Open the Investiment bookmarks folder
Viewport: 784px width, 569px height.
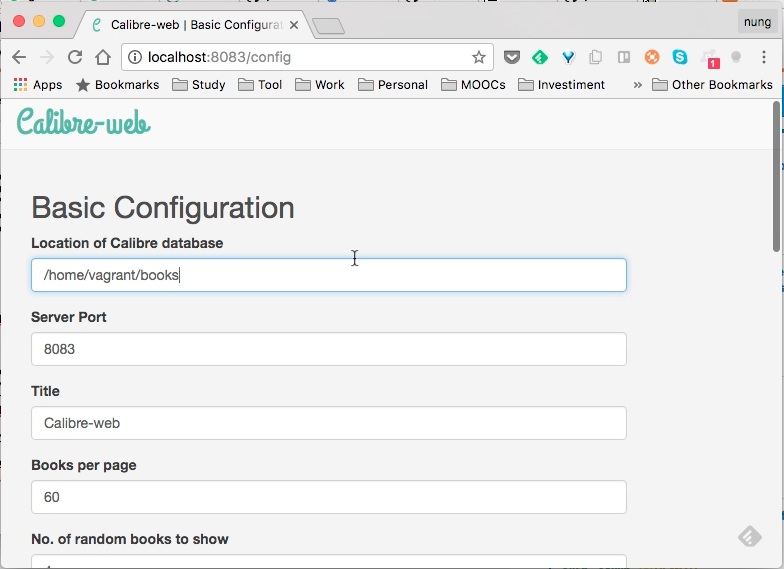(562, 84)
